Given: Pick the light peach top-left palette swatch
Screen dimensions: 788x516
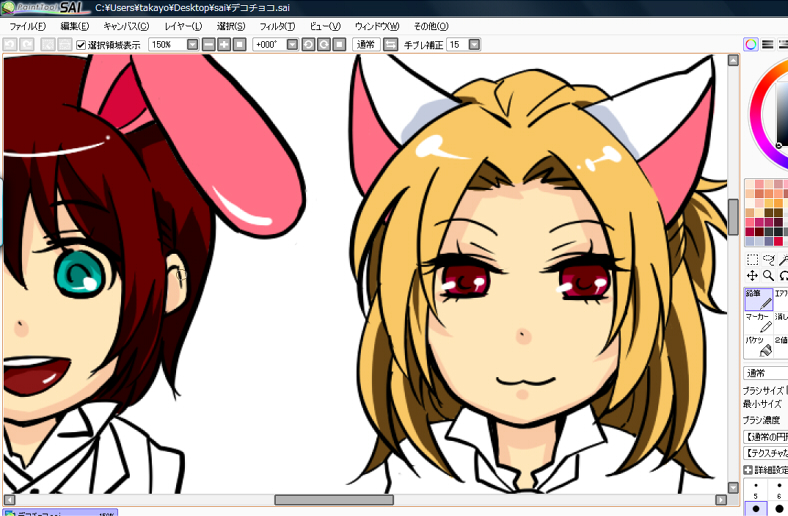Looking at the screenshot, I should [750, 184].
